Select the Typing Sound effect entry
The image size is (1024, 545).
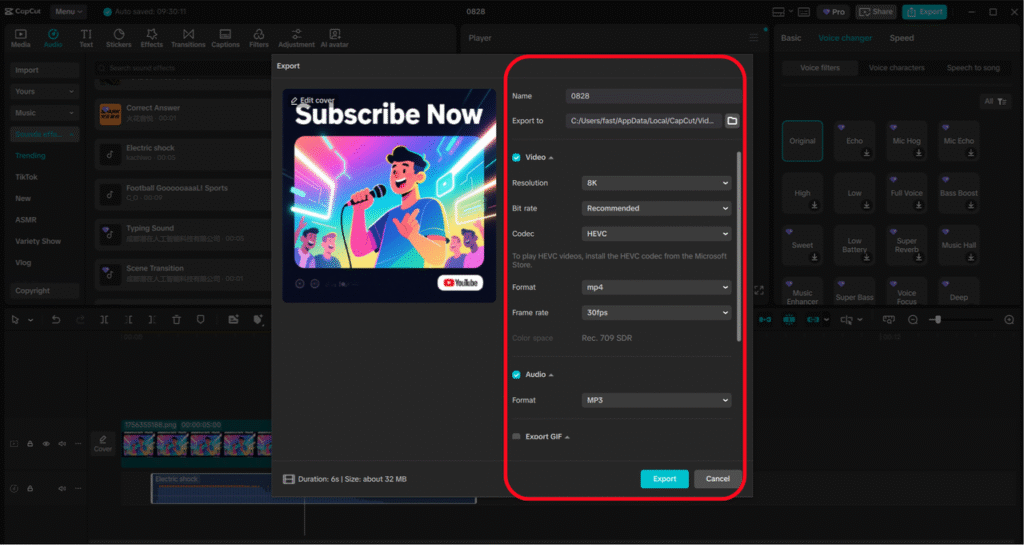[x=183, y=234]
